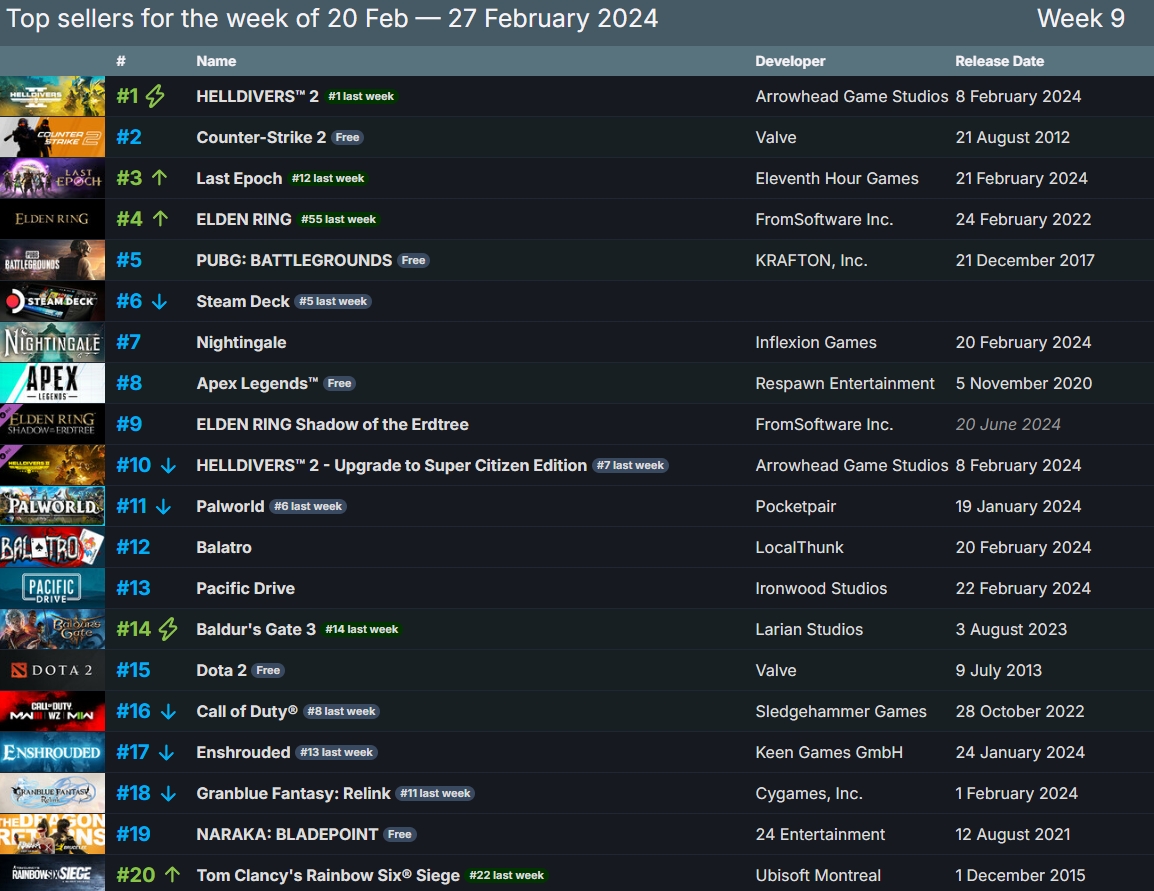Click the 'Week 9' label
1154x891 pixels.
point(1081,18)
